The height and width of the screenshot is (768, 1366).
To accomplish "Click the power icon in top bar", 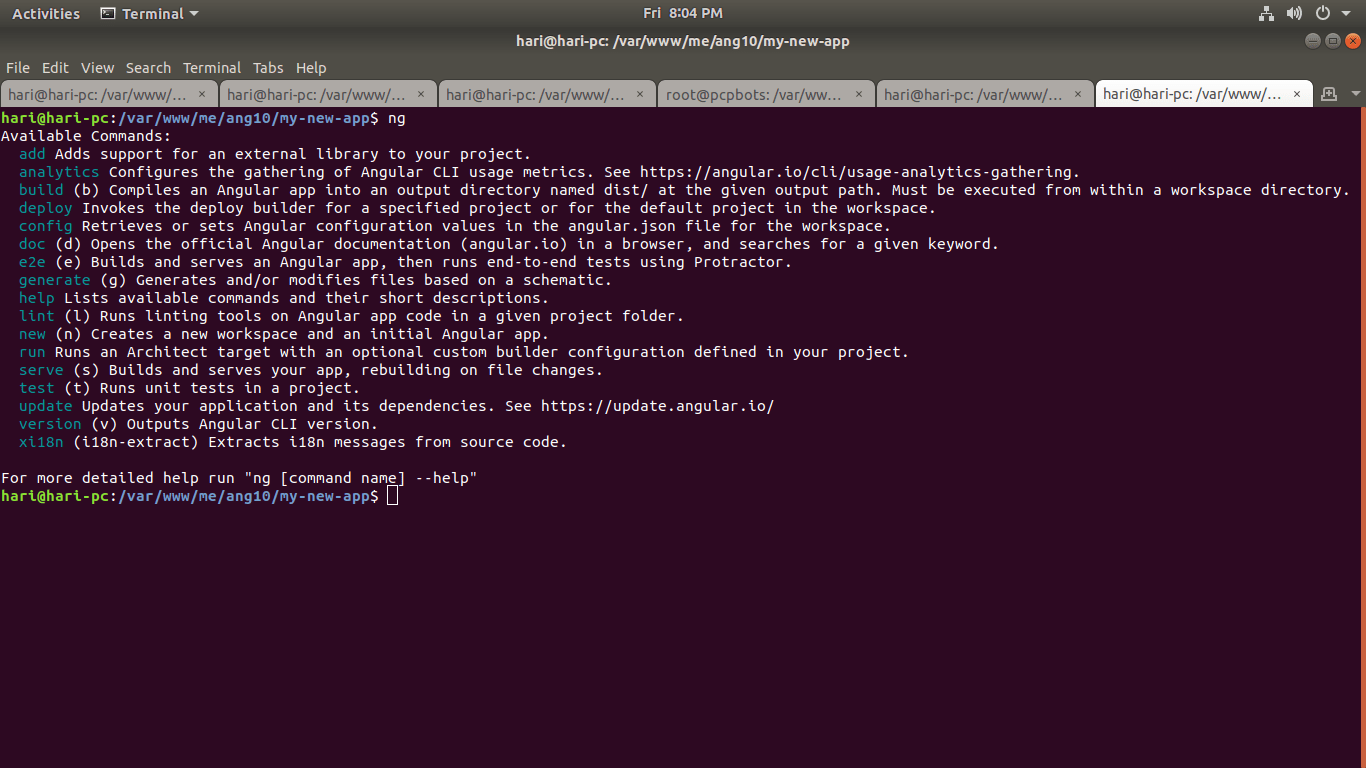I will 1322,14.
